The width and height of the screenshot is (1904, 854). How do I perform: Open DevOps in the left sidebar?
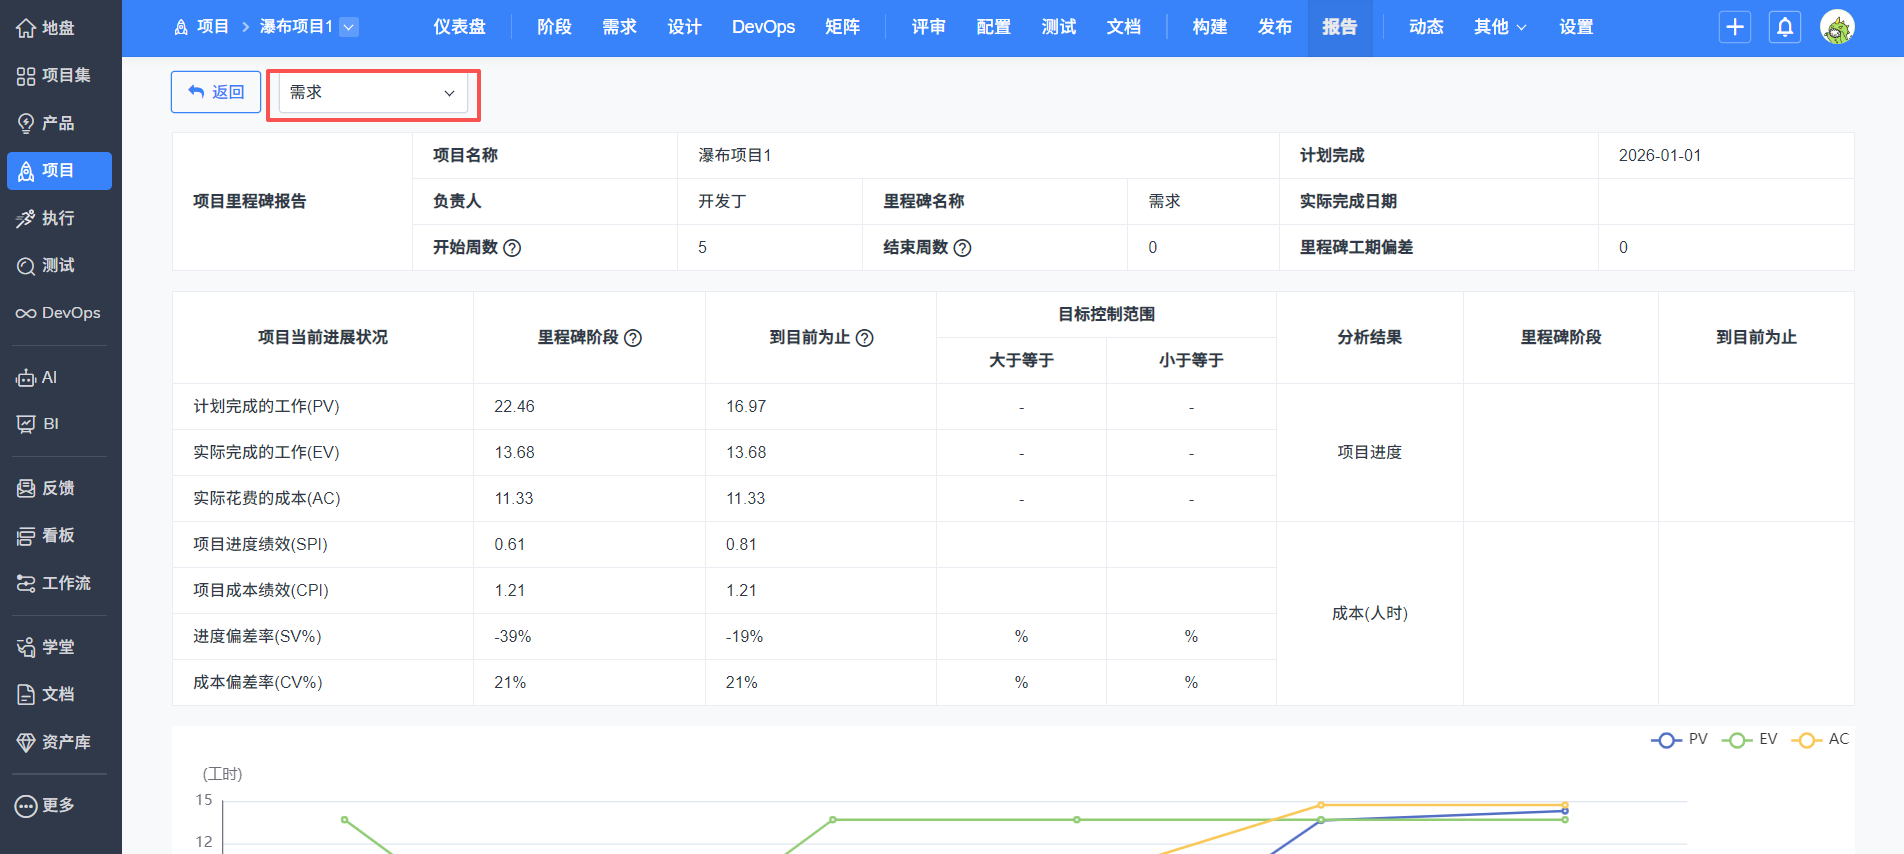(x=58, y=313)
